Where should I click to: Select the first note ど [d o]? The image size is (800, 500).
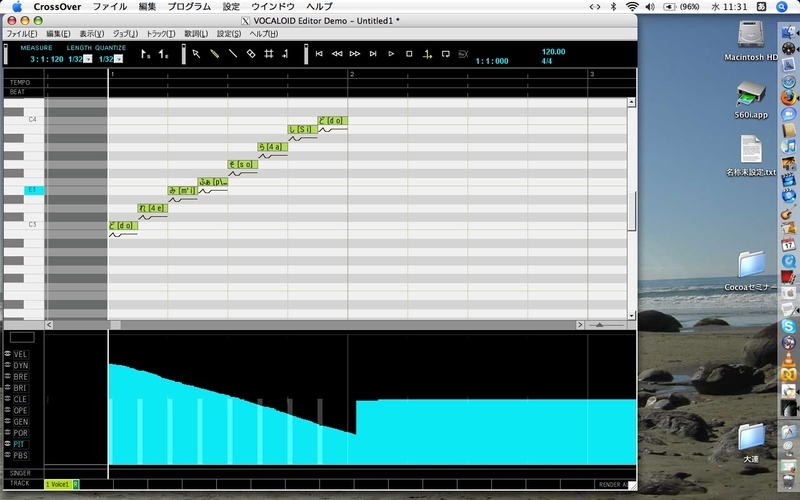(x=123, y=225)
